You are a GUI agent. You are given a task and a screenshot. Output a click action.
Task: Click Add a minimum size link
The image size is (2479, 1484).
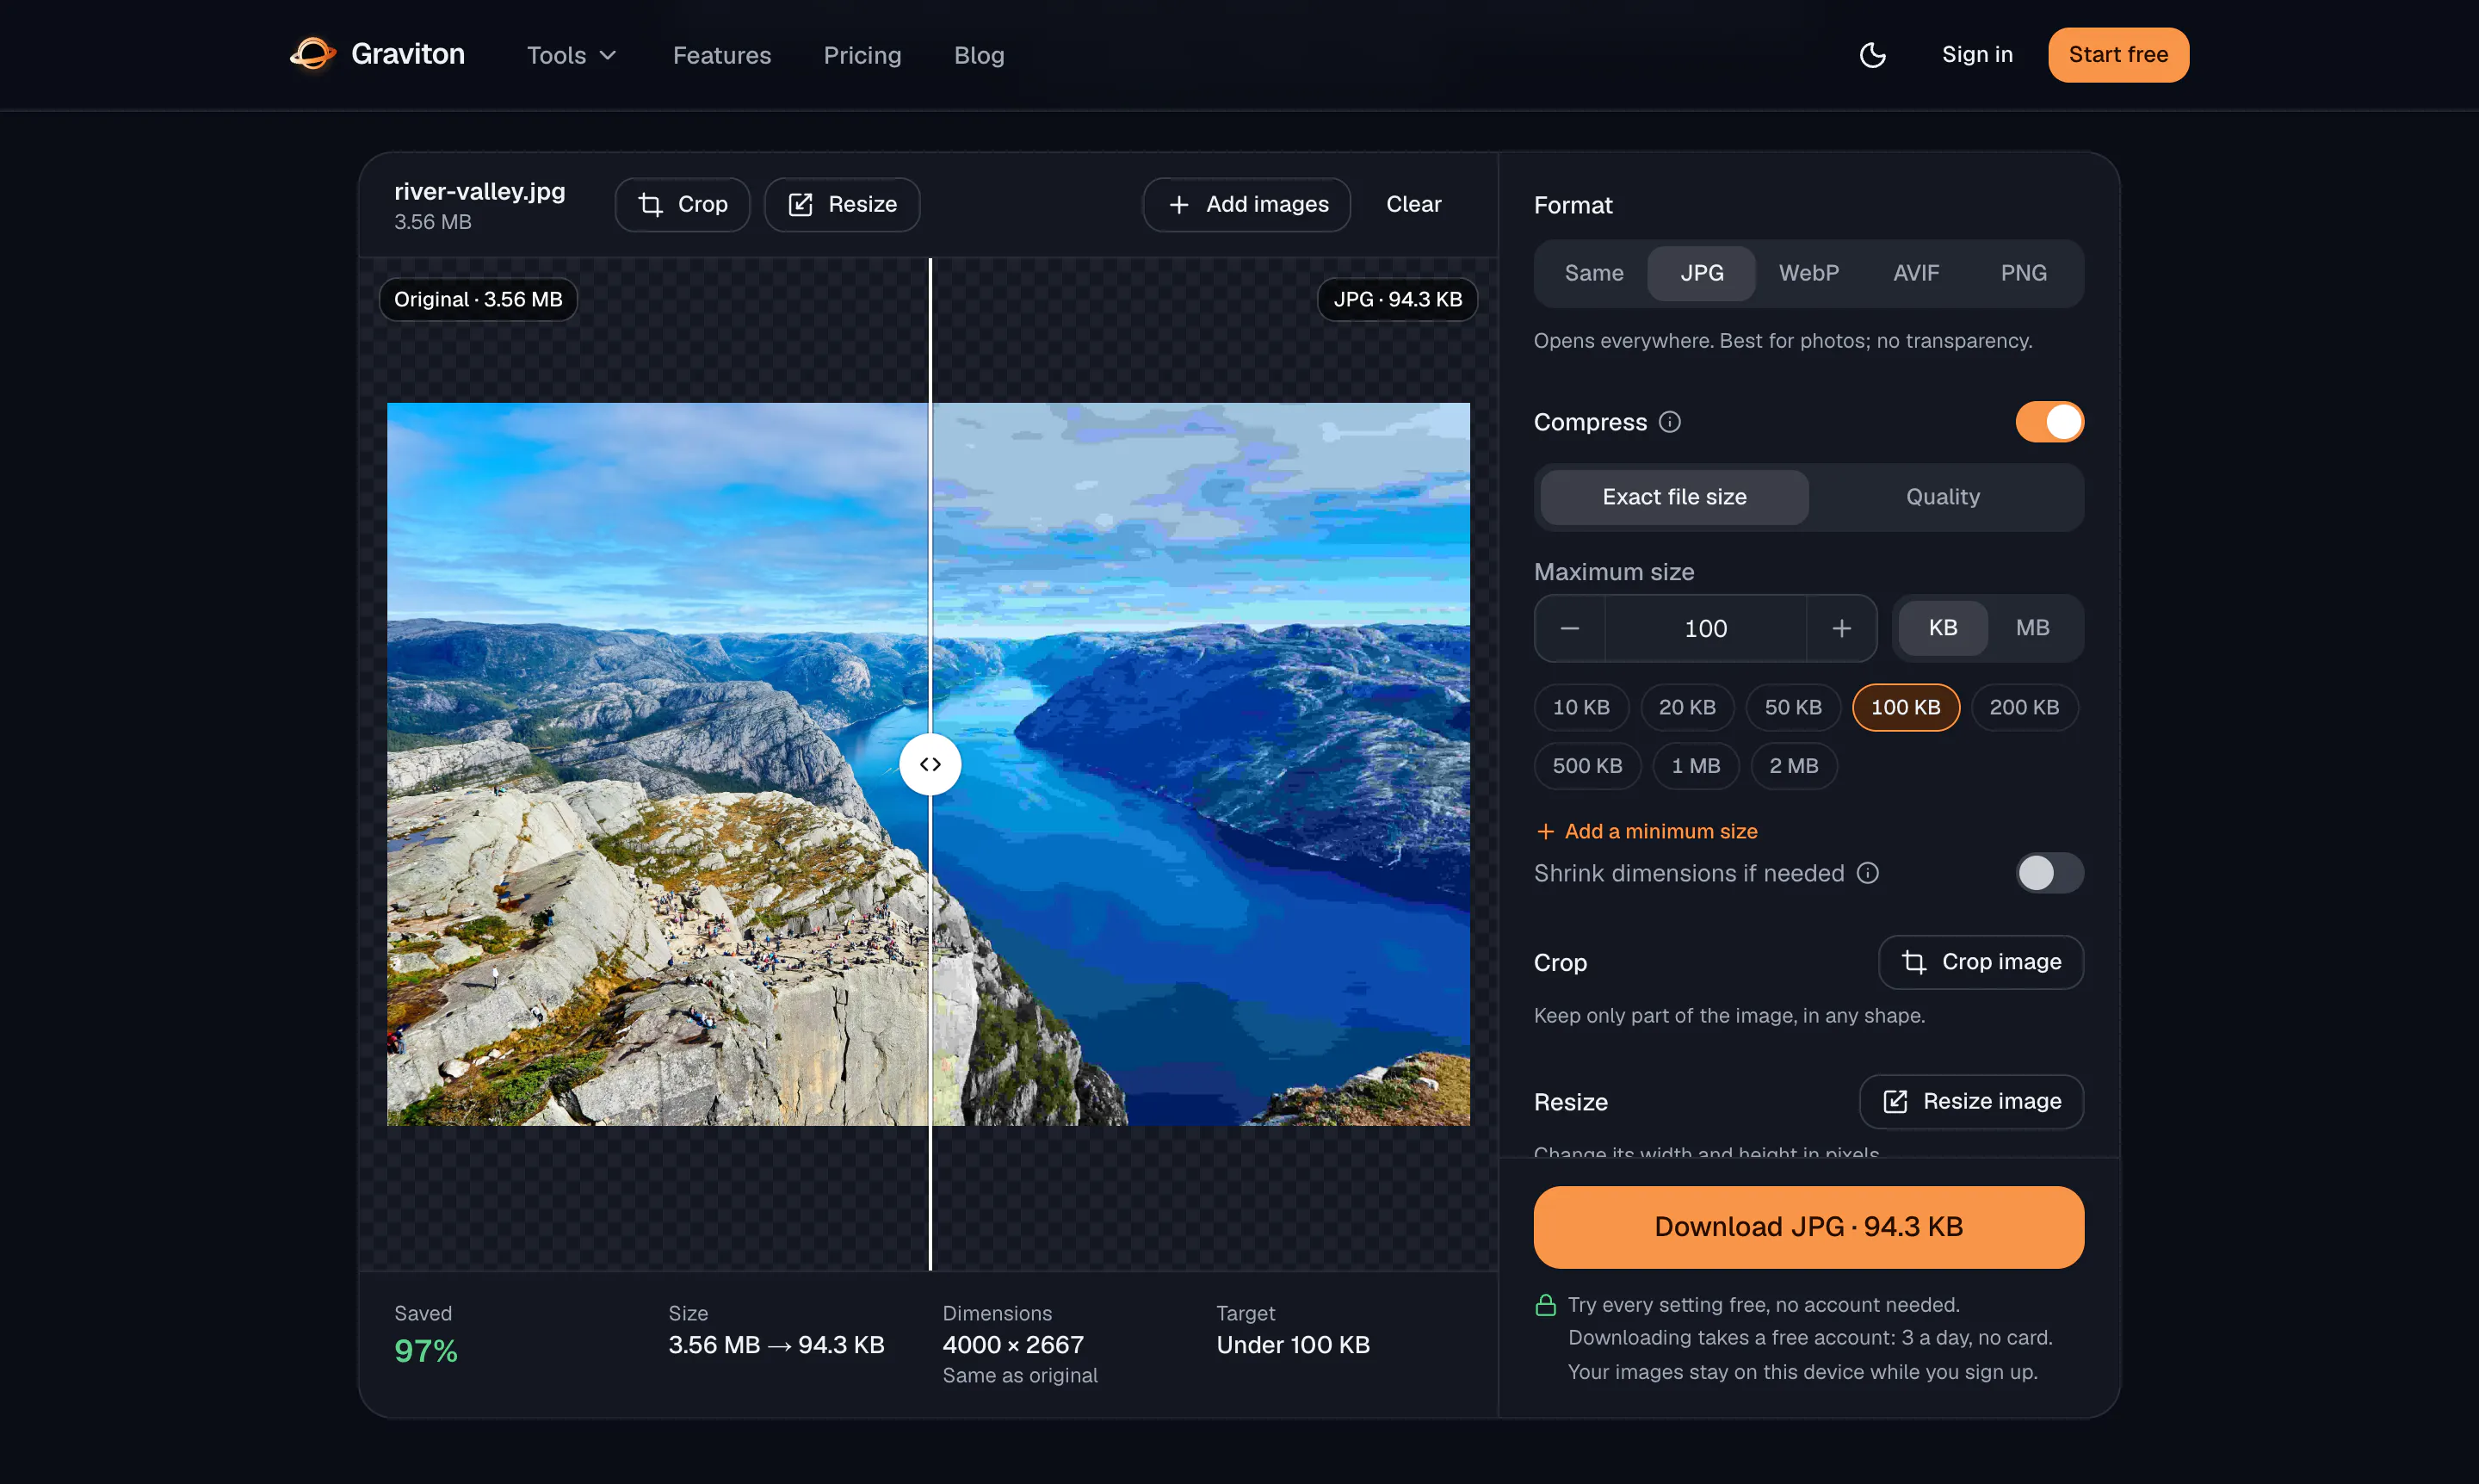(x=1646, y=831)
